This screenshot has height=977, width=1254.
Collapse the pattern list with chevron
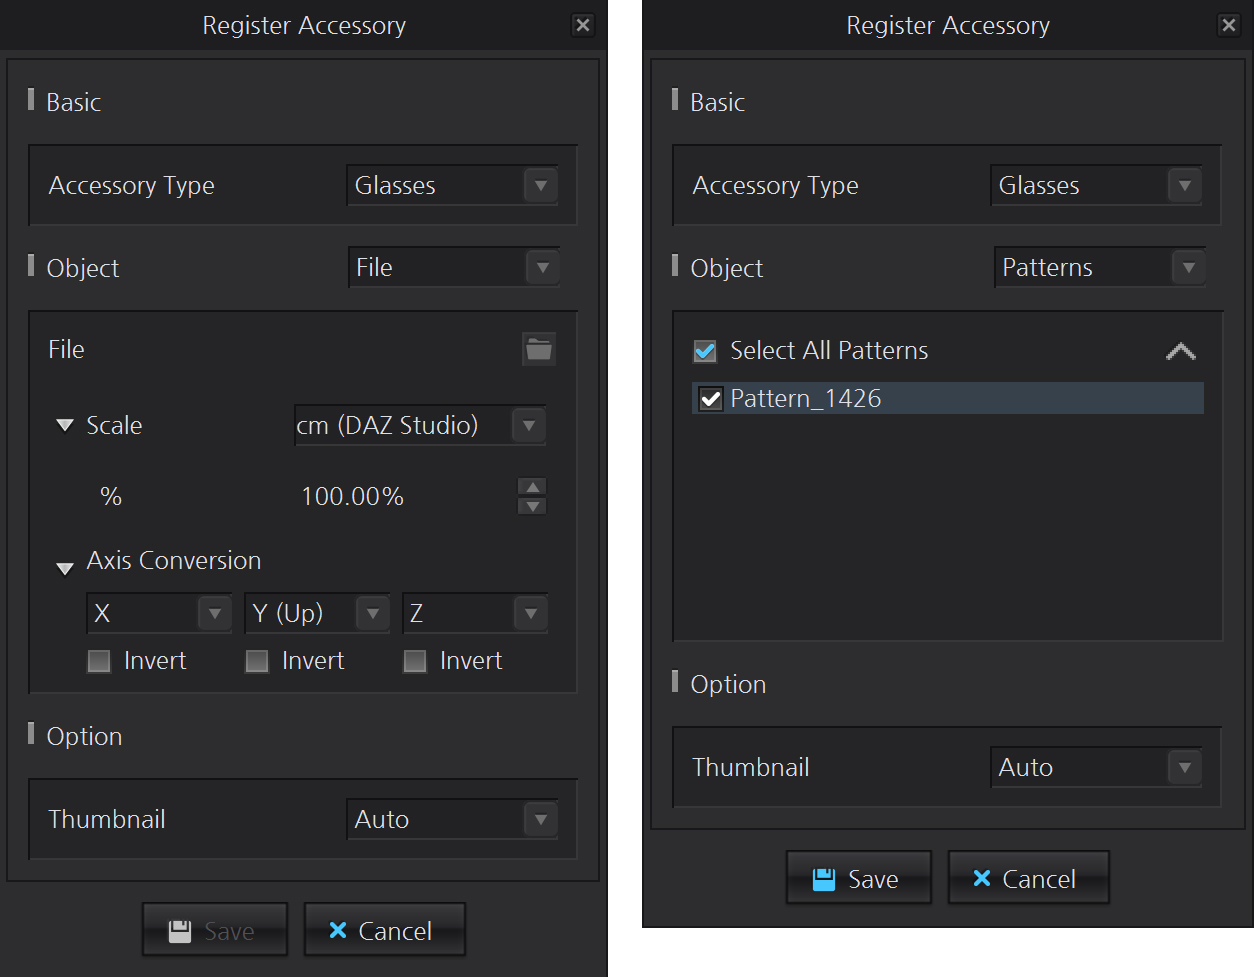[1181, 351]
